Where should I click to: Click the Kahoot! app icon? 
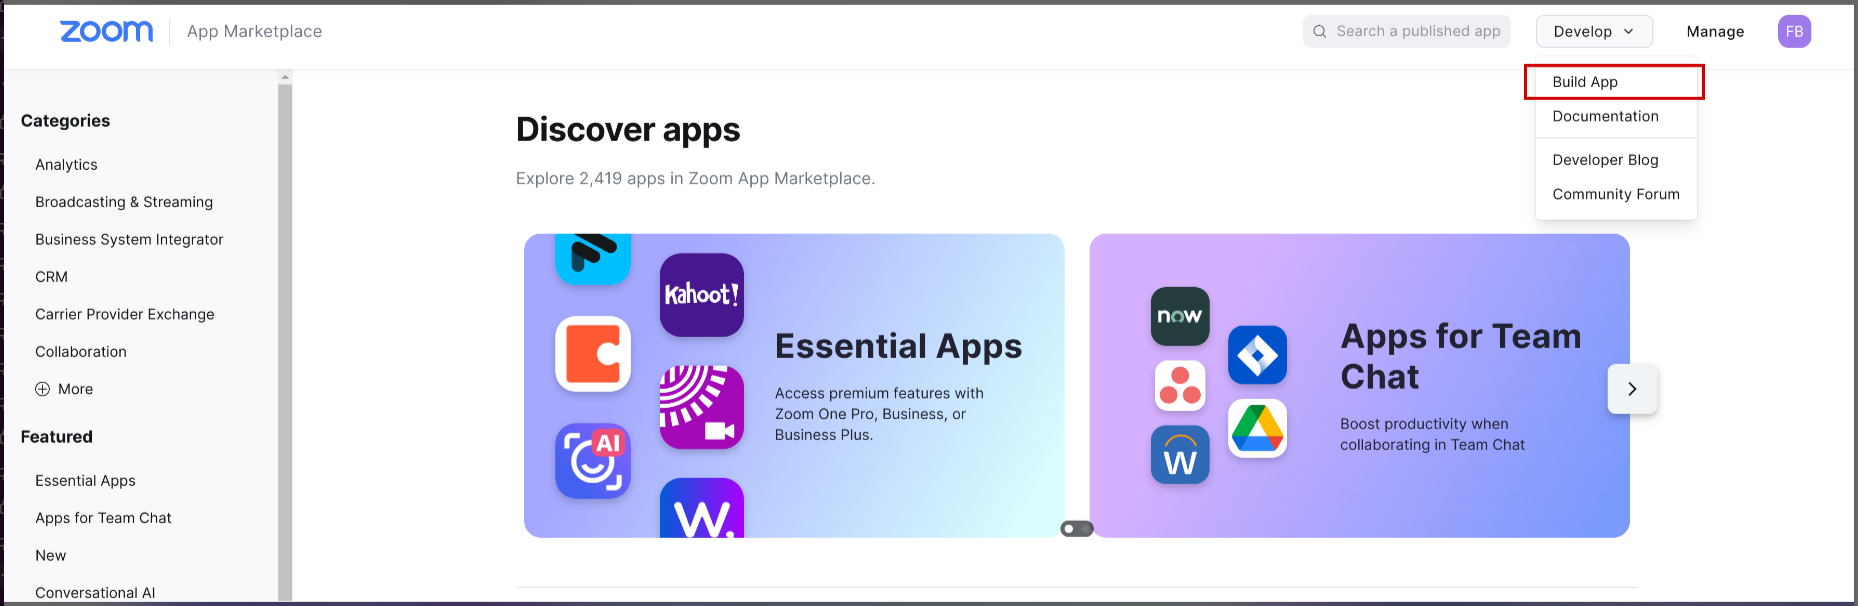702,295
